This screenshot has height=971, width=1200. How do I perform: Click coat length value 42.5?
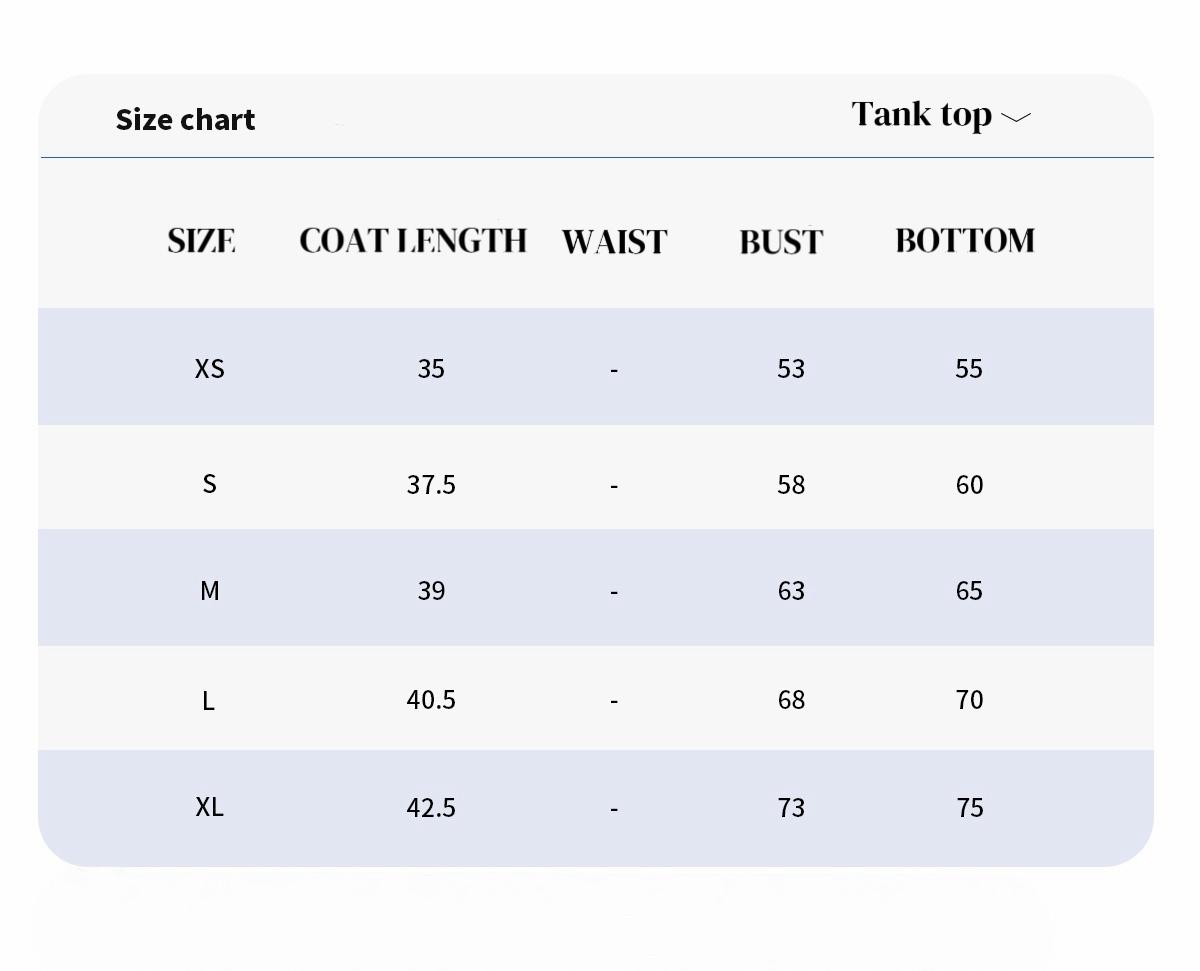(x=431, y=807)
